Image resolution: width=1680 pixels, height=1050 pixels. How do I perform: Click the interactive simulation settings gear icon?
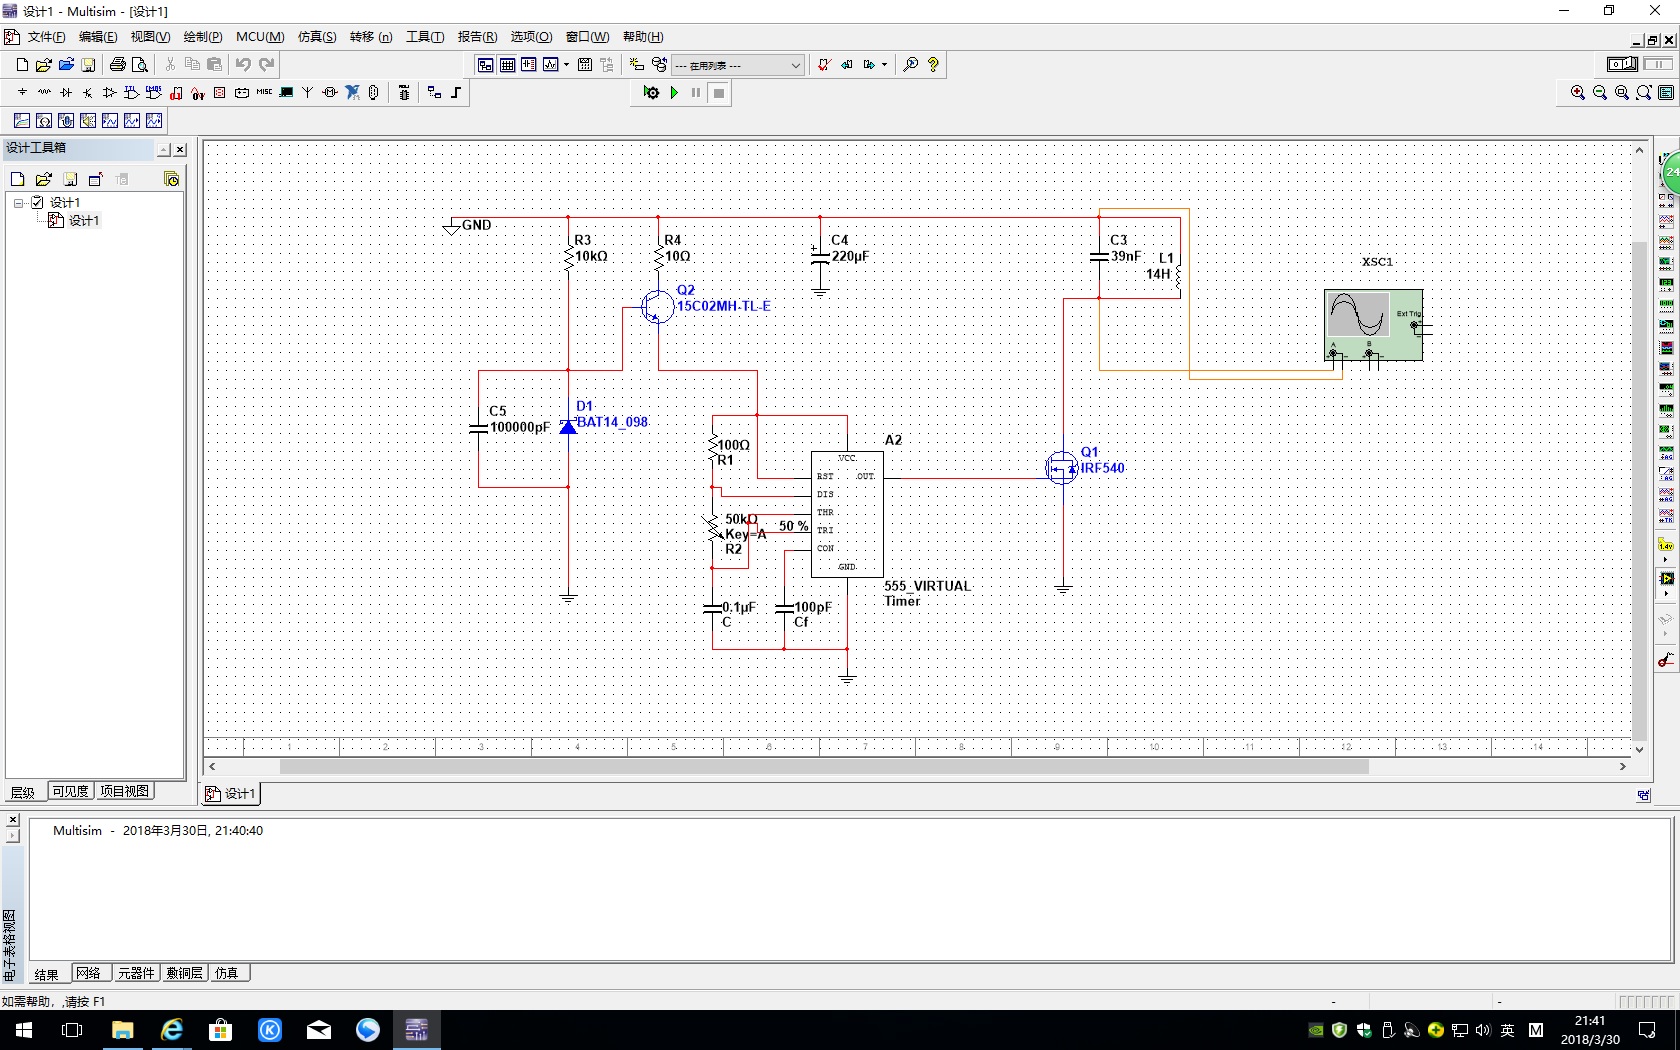point(651,93)
